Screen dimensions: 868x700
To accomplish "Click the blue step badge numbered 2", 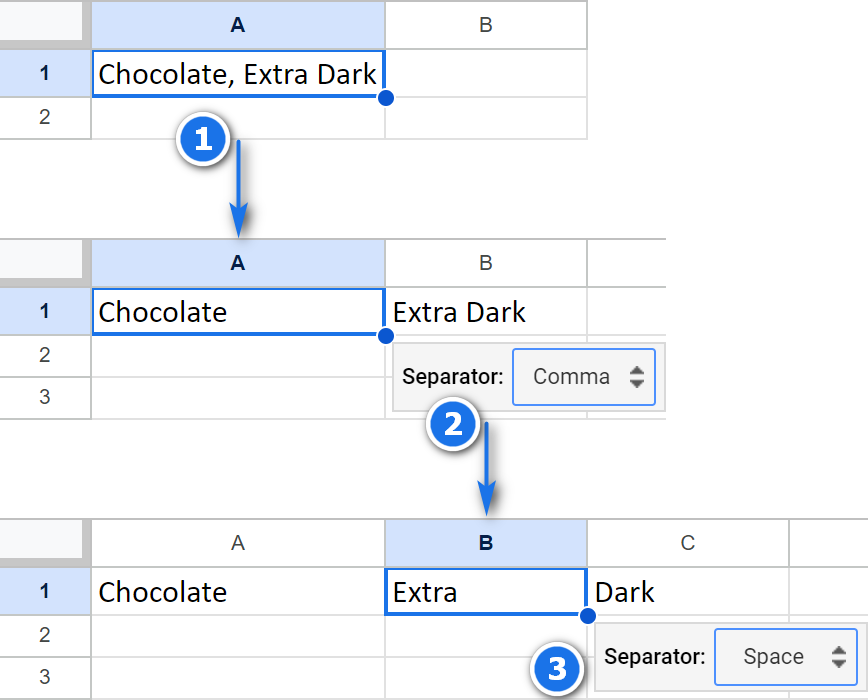I will point(454,425).
